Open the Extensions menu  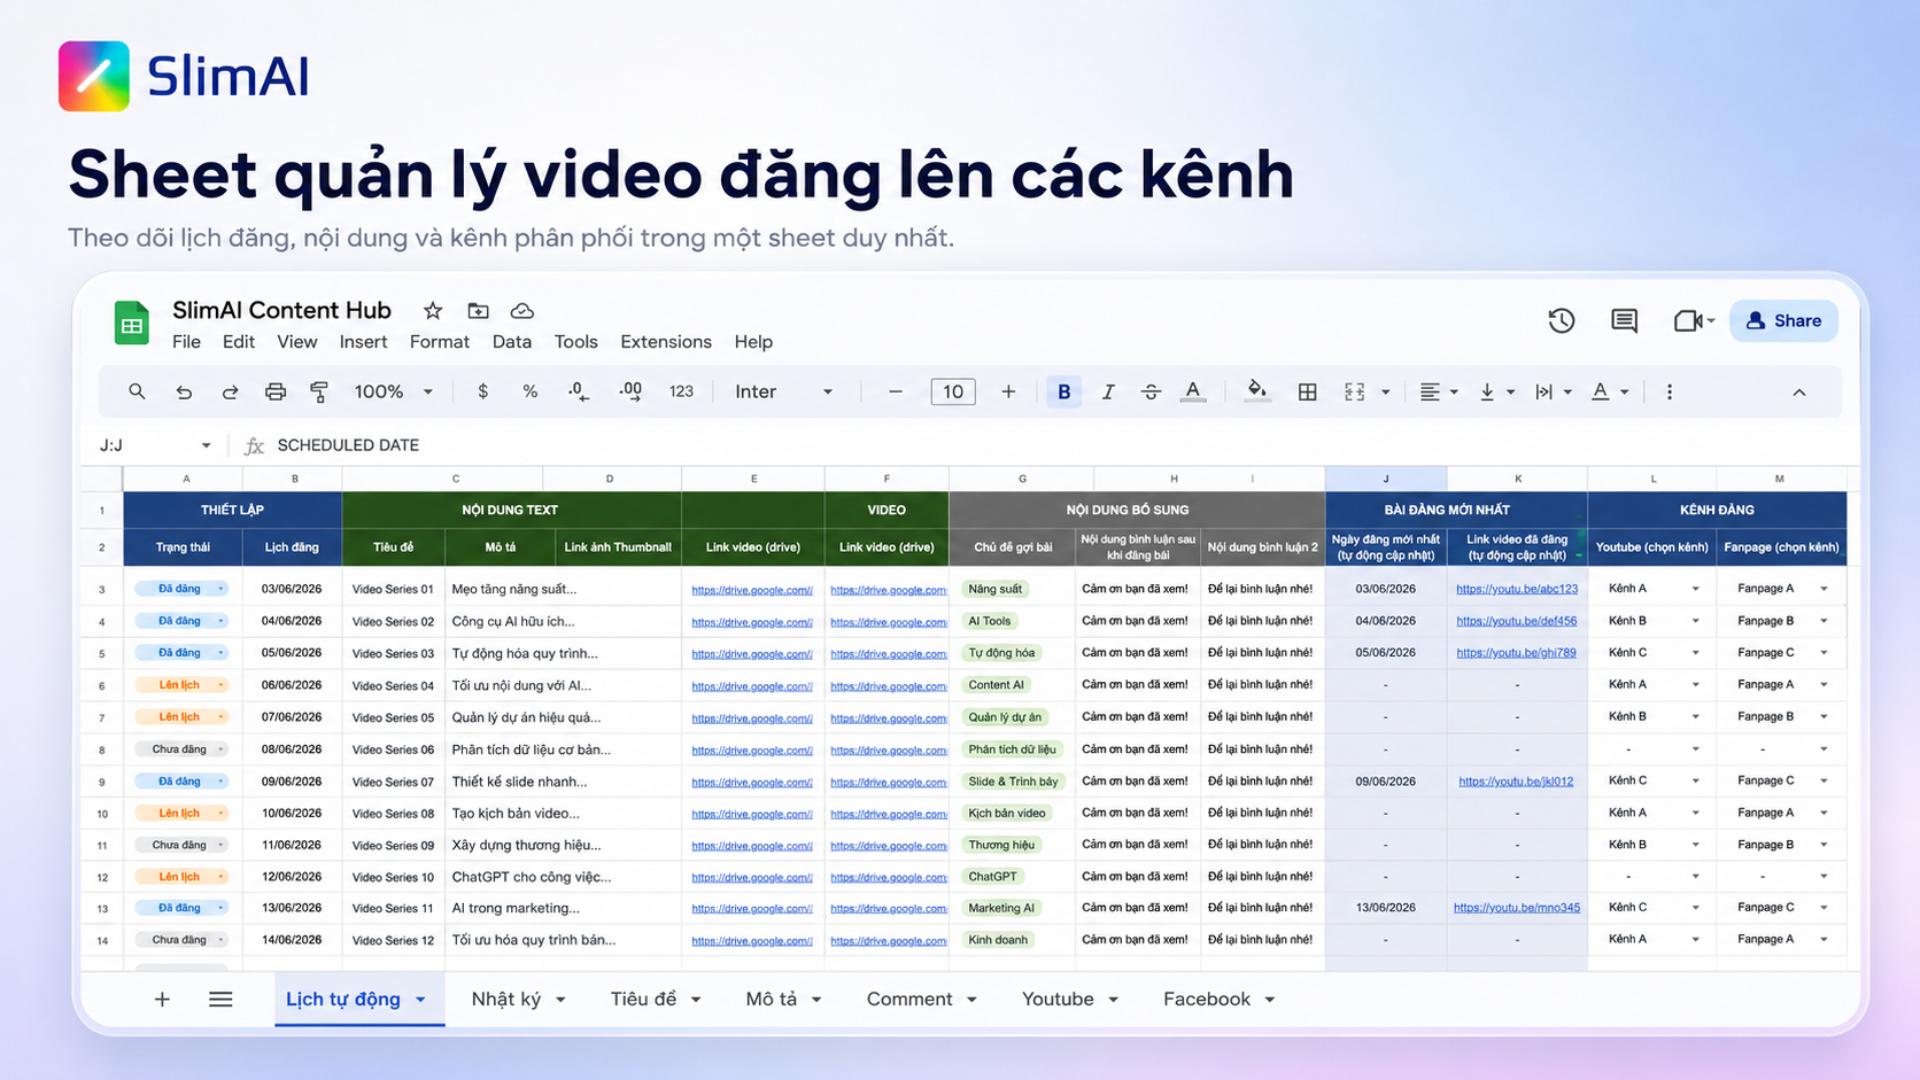(x=666, y=342)
